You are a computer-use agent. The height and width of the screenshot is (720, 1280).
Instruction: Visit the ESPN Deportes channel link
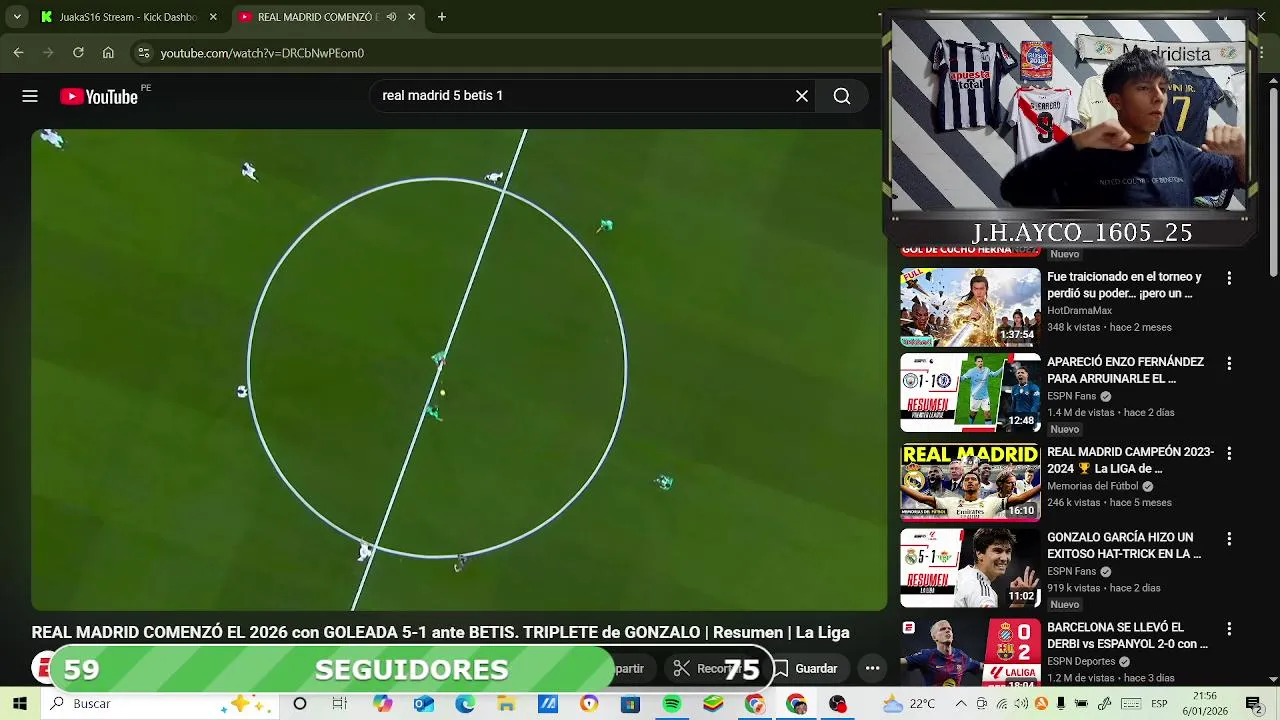[1081, 661]
